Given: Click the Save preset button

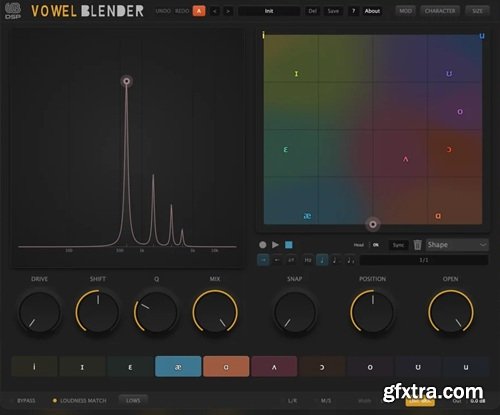Looking at the screenshot, I should coord(333,11).
